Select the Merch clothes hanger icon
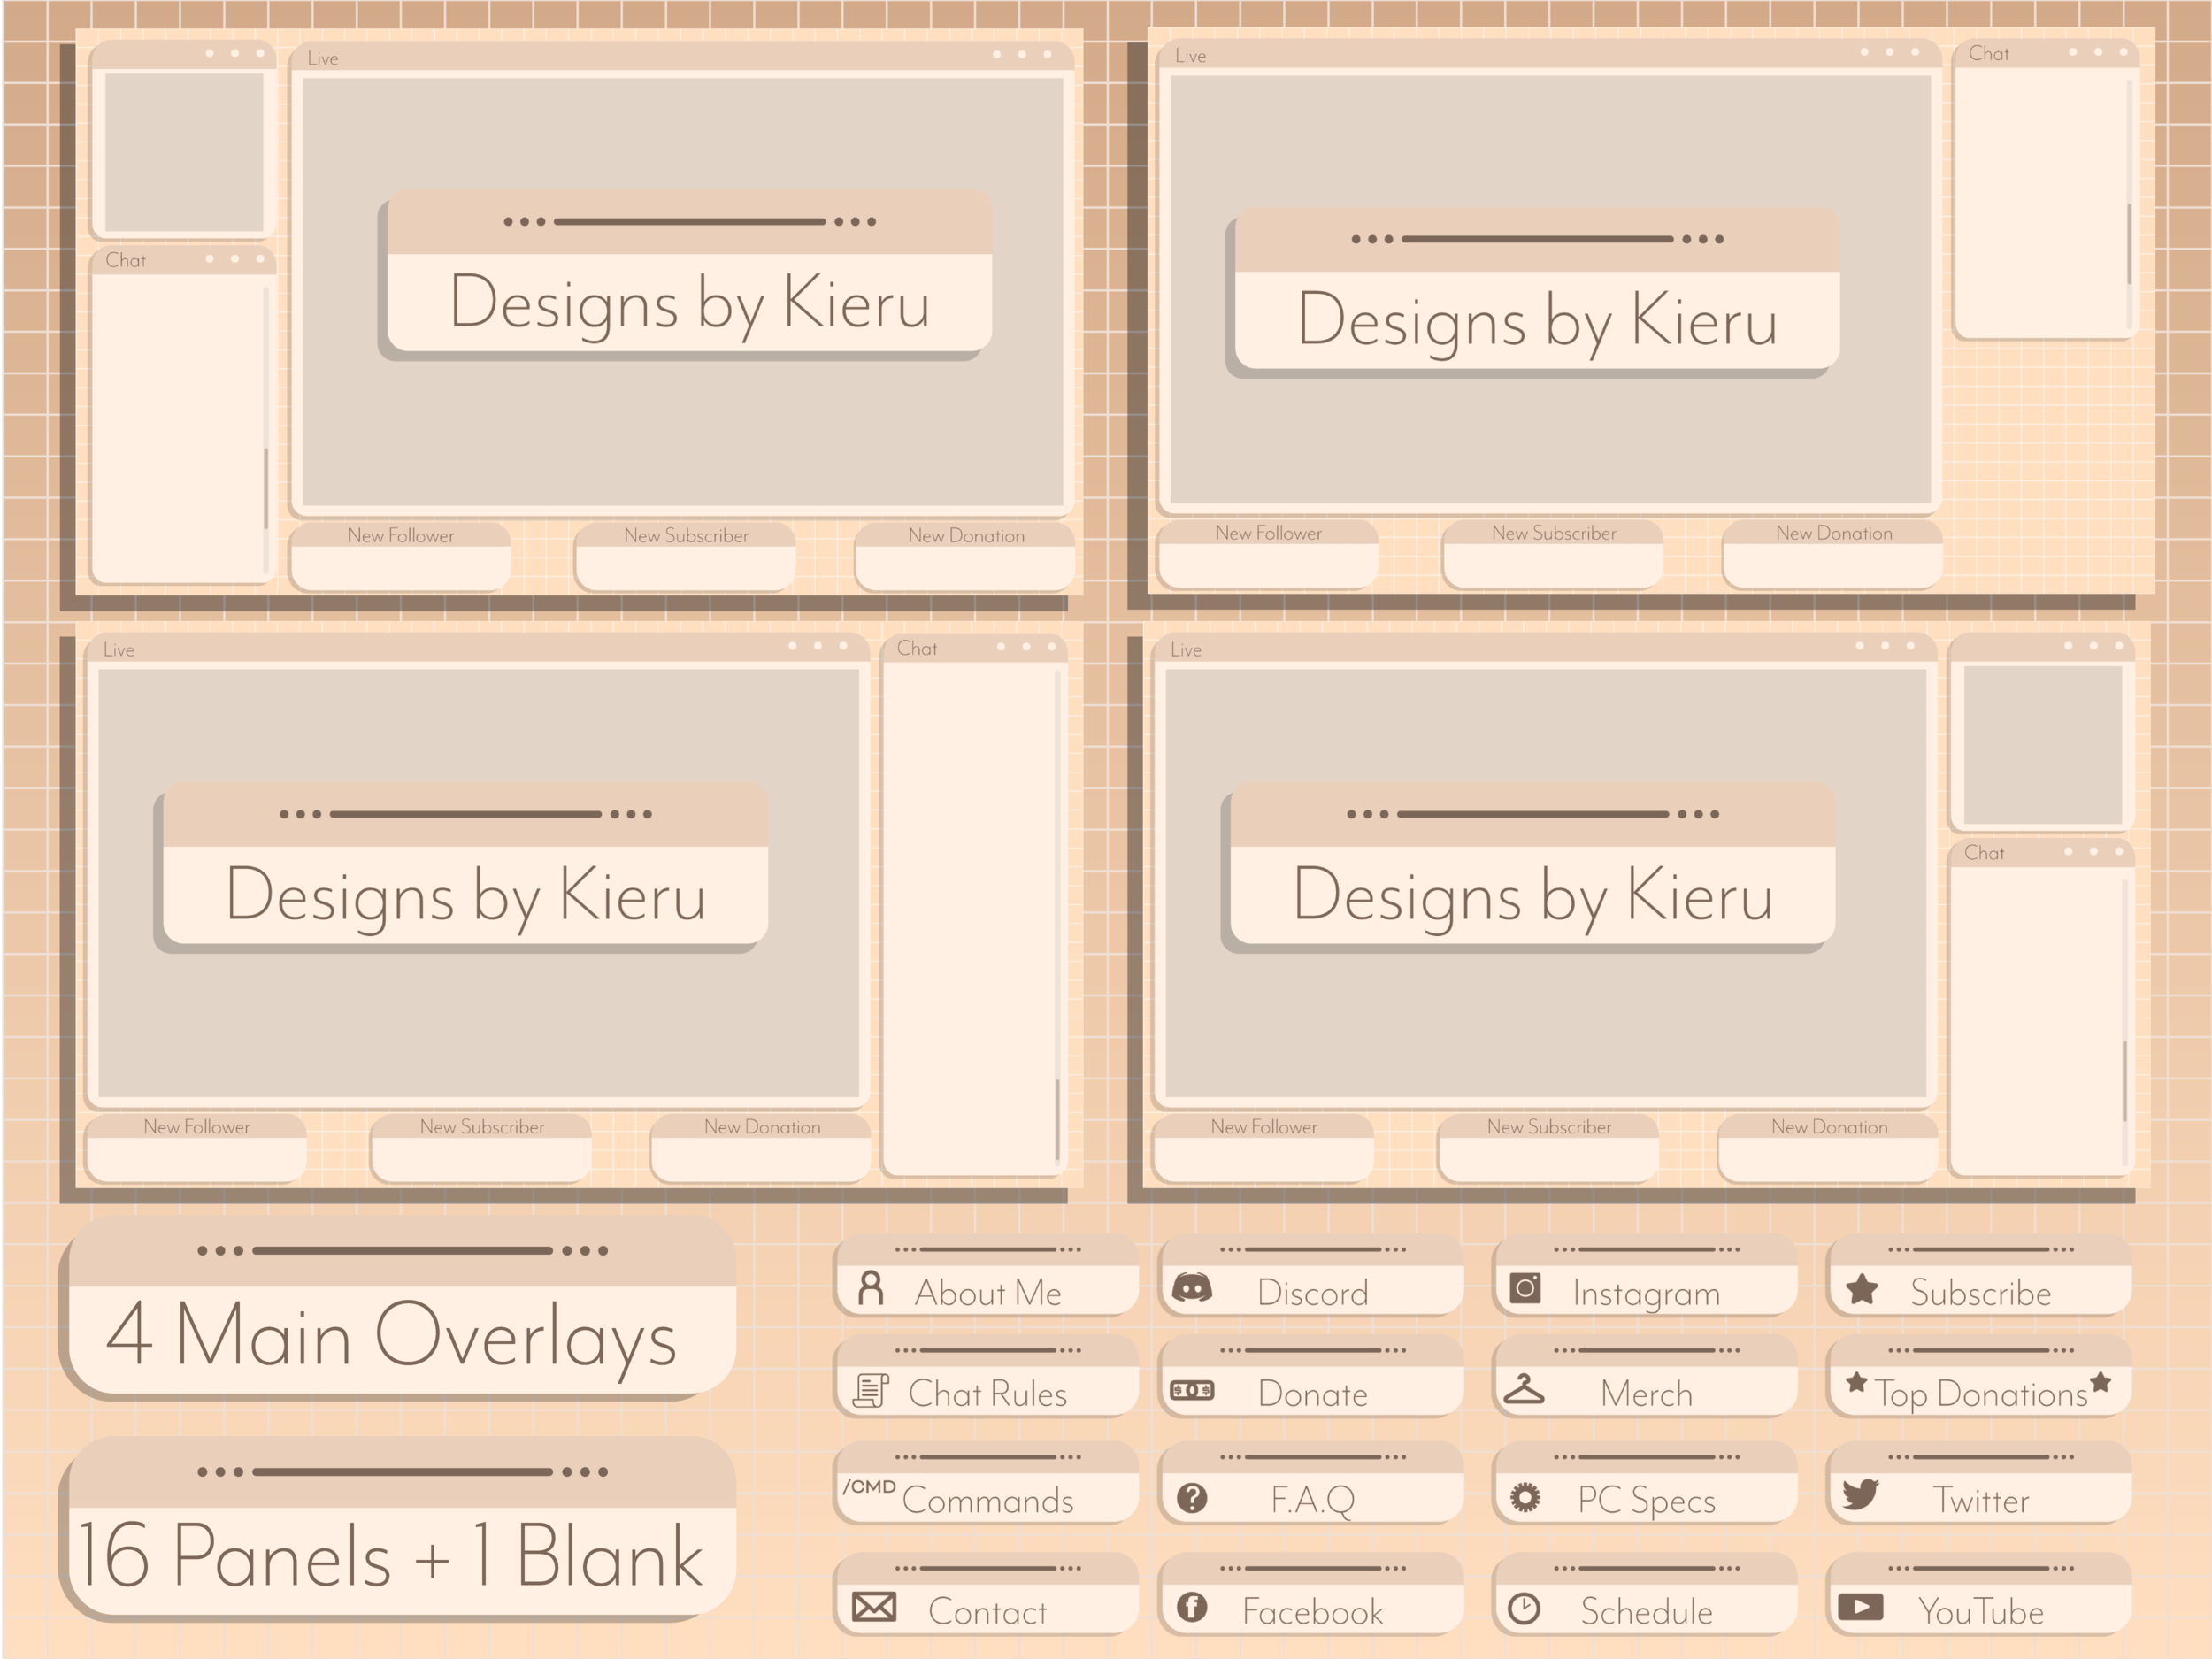Viewport: 2212px width, 1659px height. pos(1525,1392)
